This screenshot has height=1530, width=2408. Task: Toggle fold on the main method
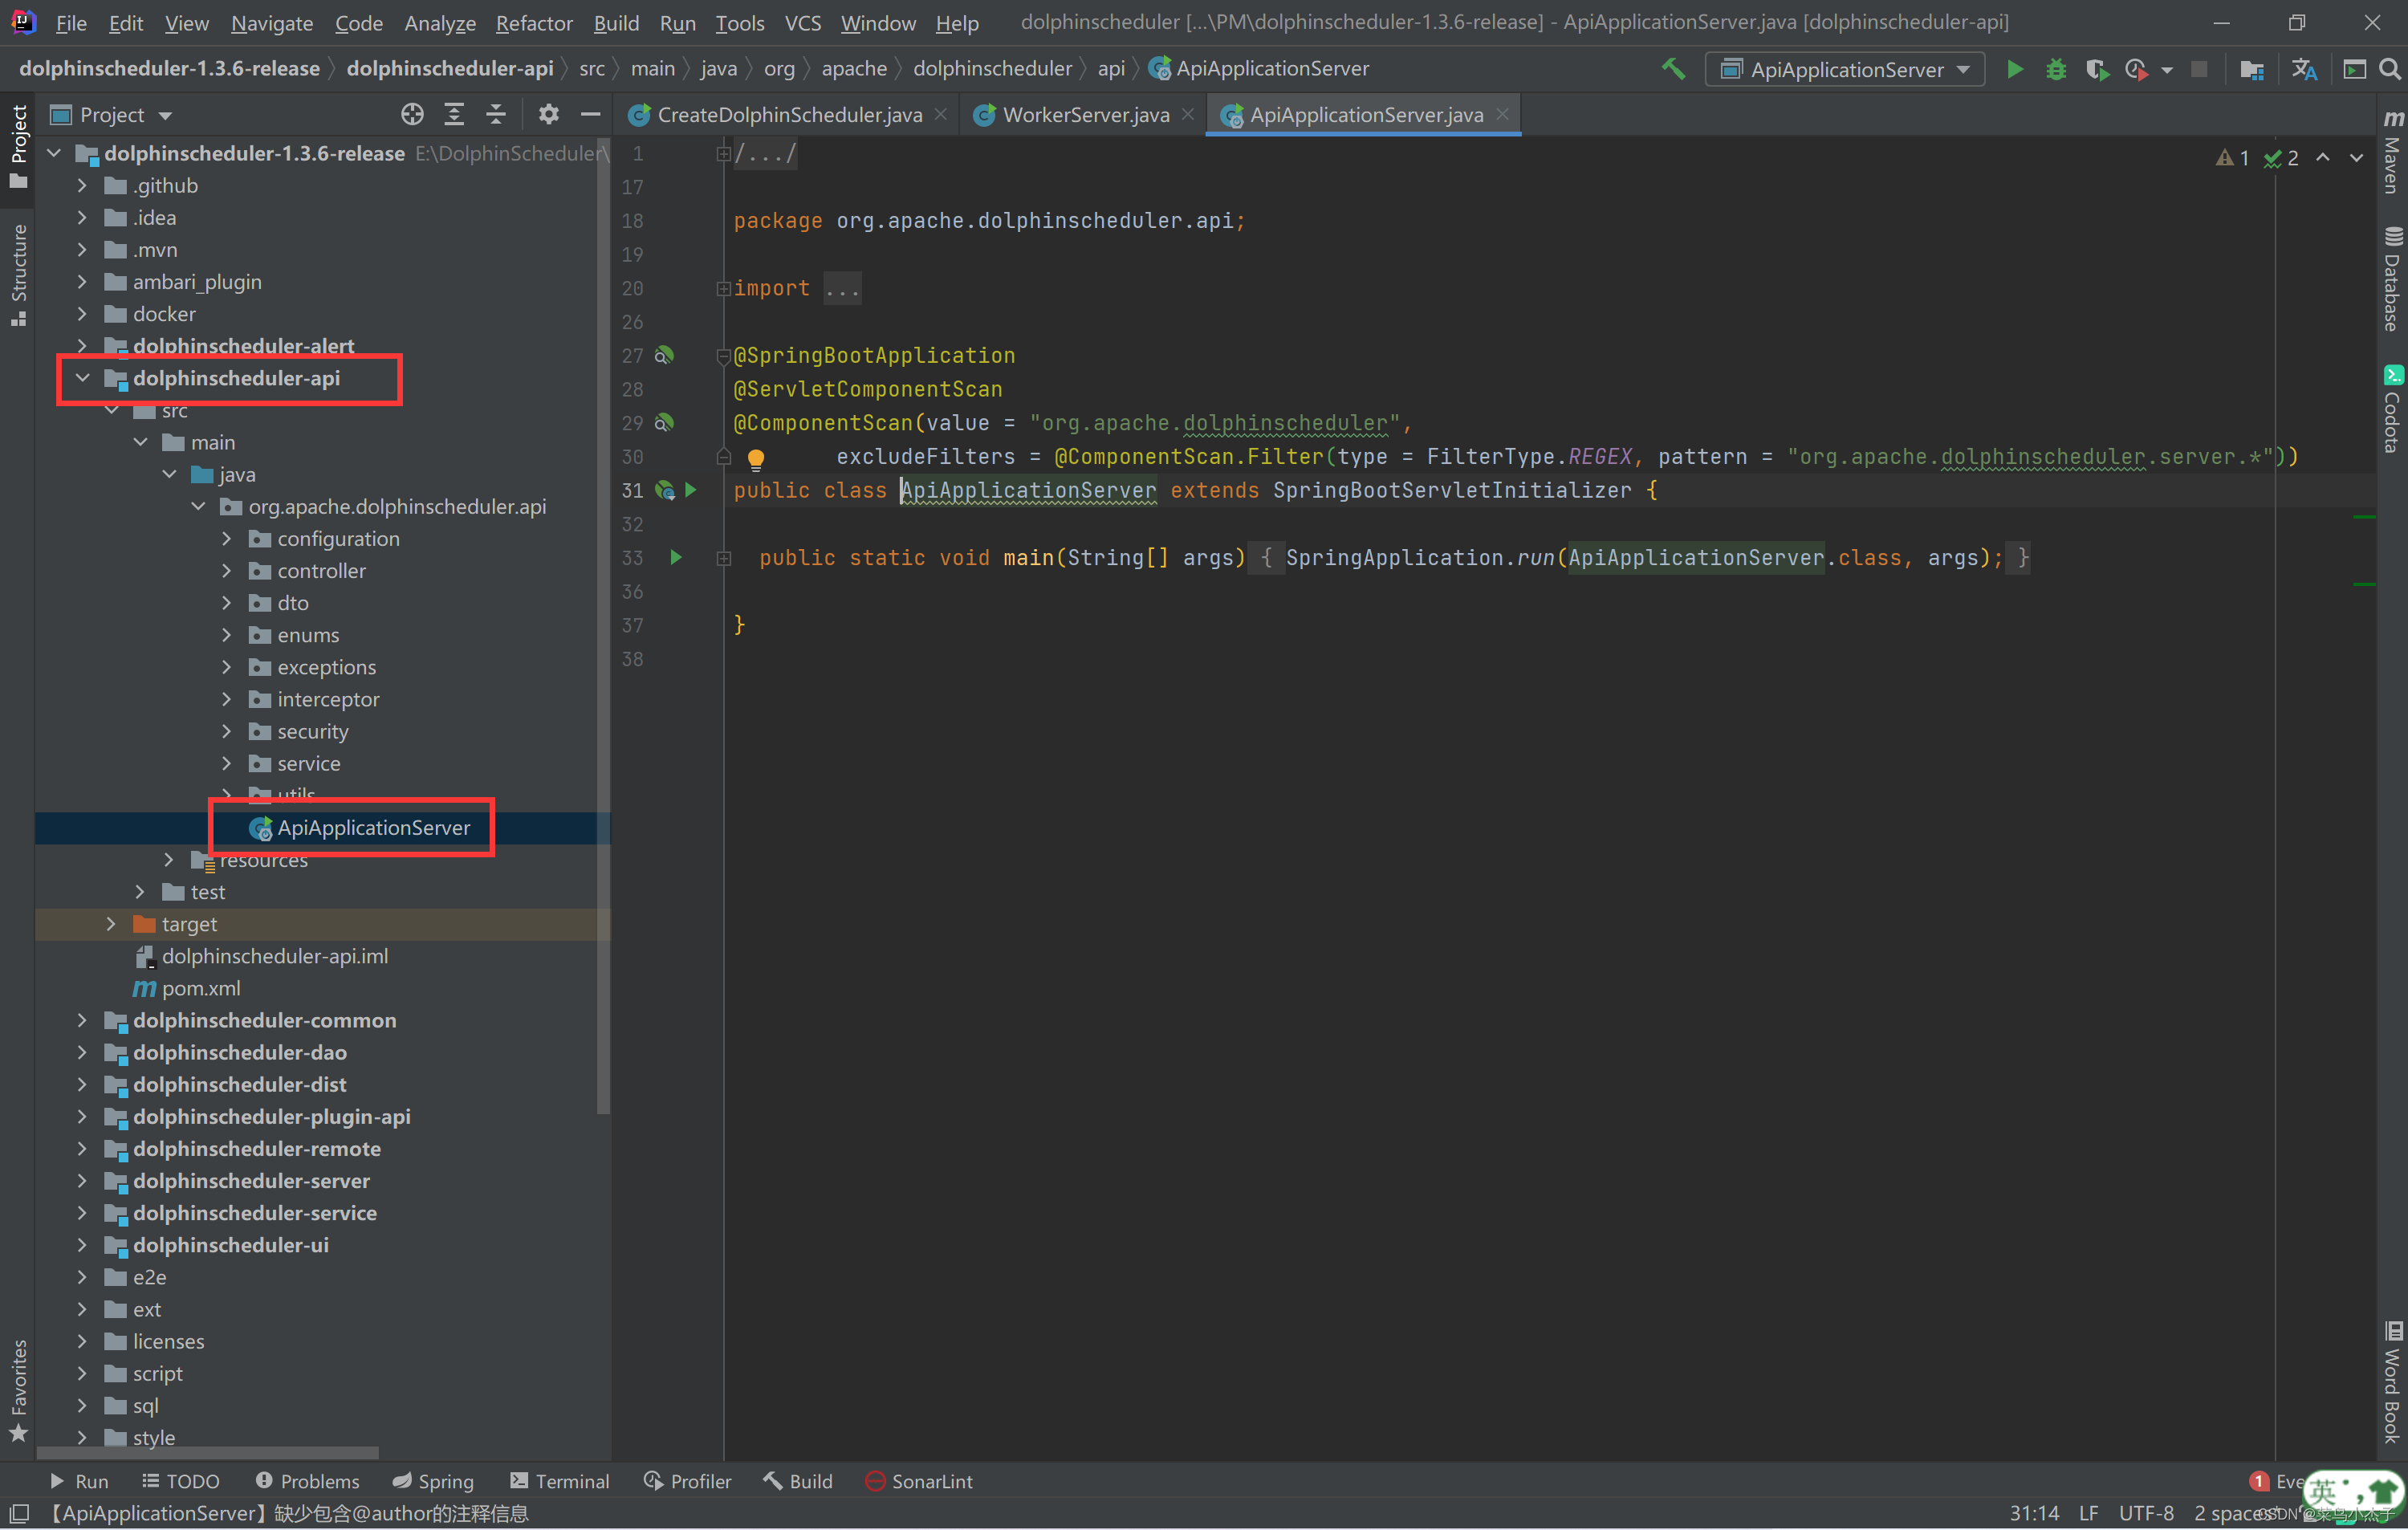point(724,558)
